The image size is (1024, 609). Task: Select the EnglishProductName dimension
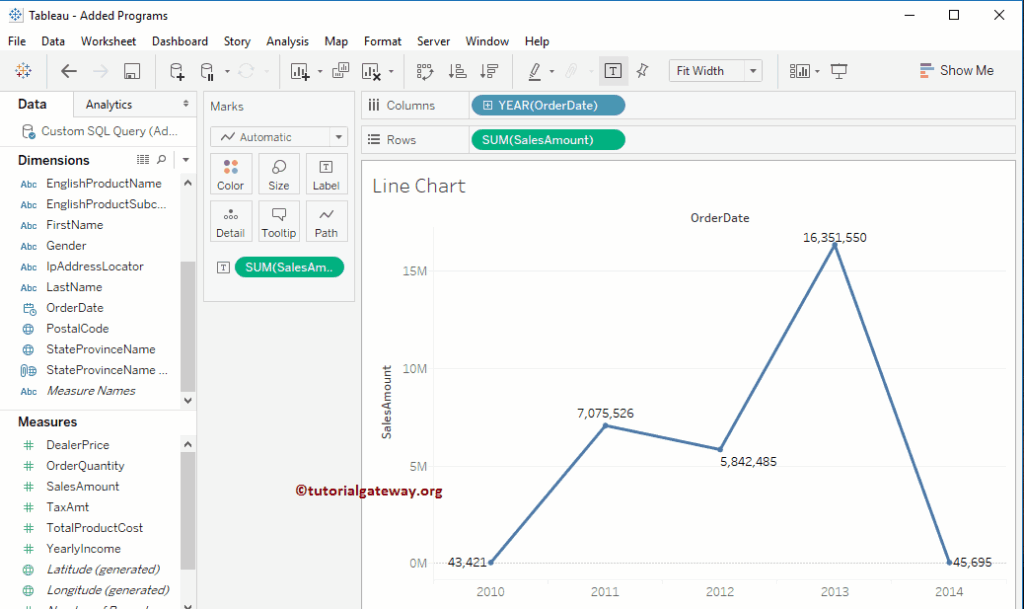(104, 183)
